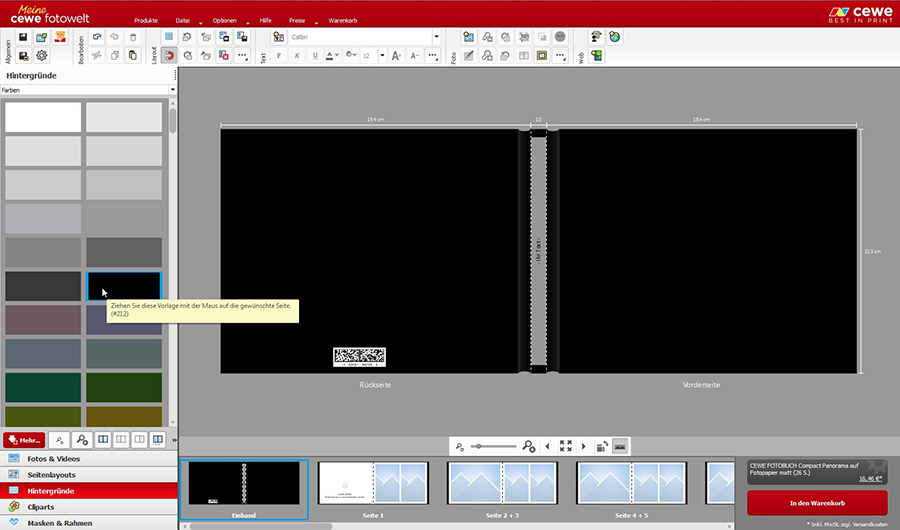Screen dimensions: 900x530
Task: Open the settings gear icon
Action: click(x=42, y=56)
